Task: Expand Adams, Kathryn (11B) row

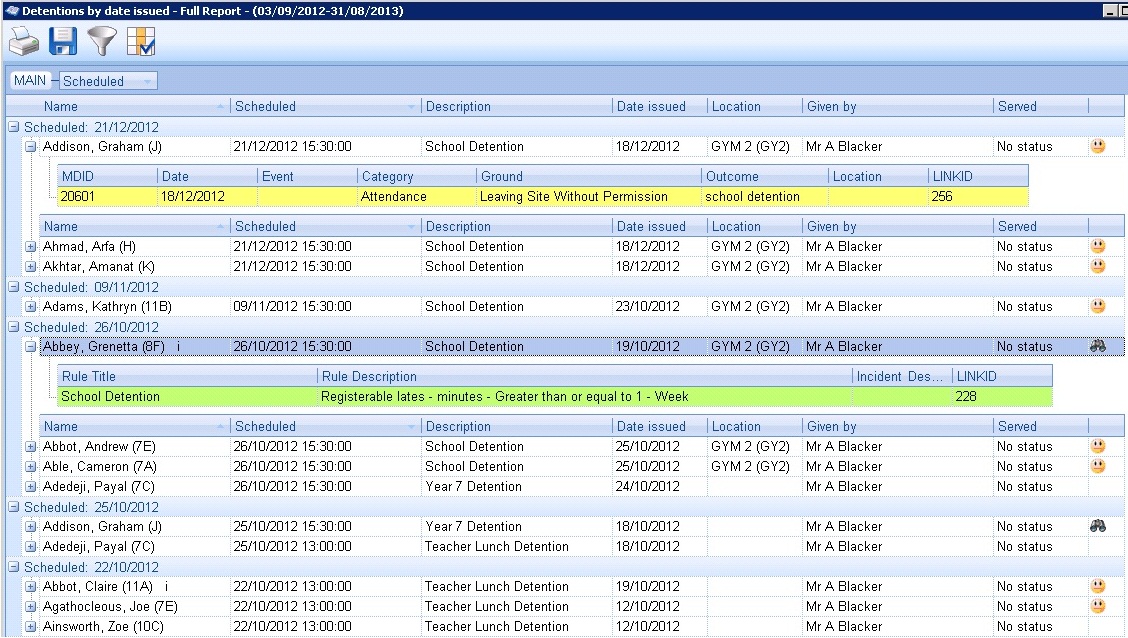Action: point(30,306)
